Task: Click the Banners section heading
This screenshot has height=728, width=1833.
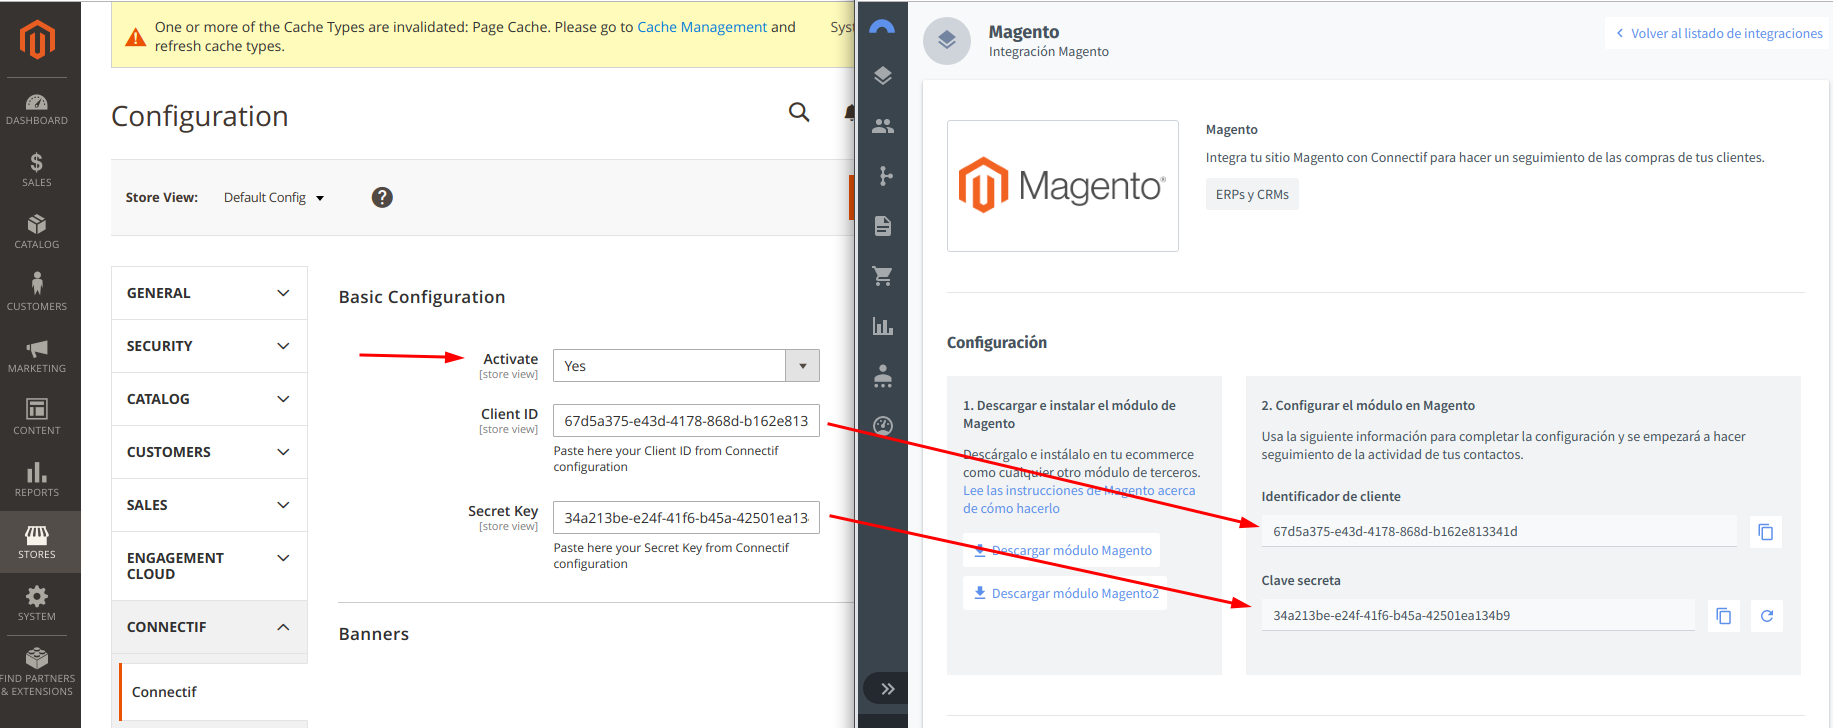Action: coord(374,634)
